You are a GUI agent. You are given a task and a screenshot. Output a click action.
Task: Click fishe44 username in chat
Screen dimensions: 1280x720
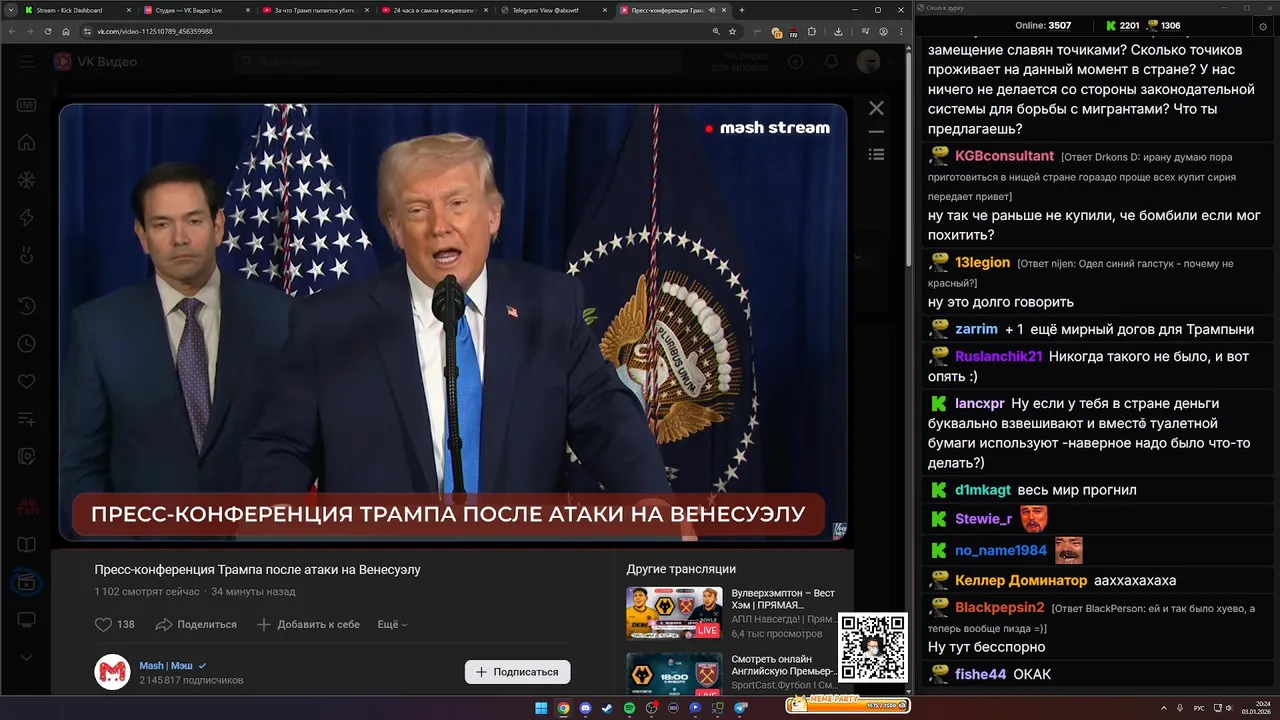pyautogui.click(x=980, y=674)
